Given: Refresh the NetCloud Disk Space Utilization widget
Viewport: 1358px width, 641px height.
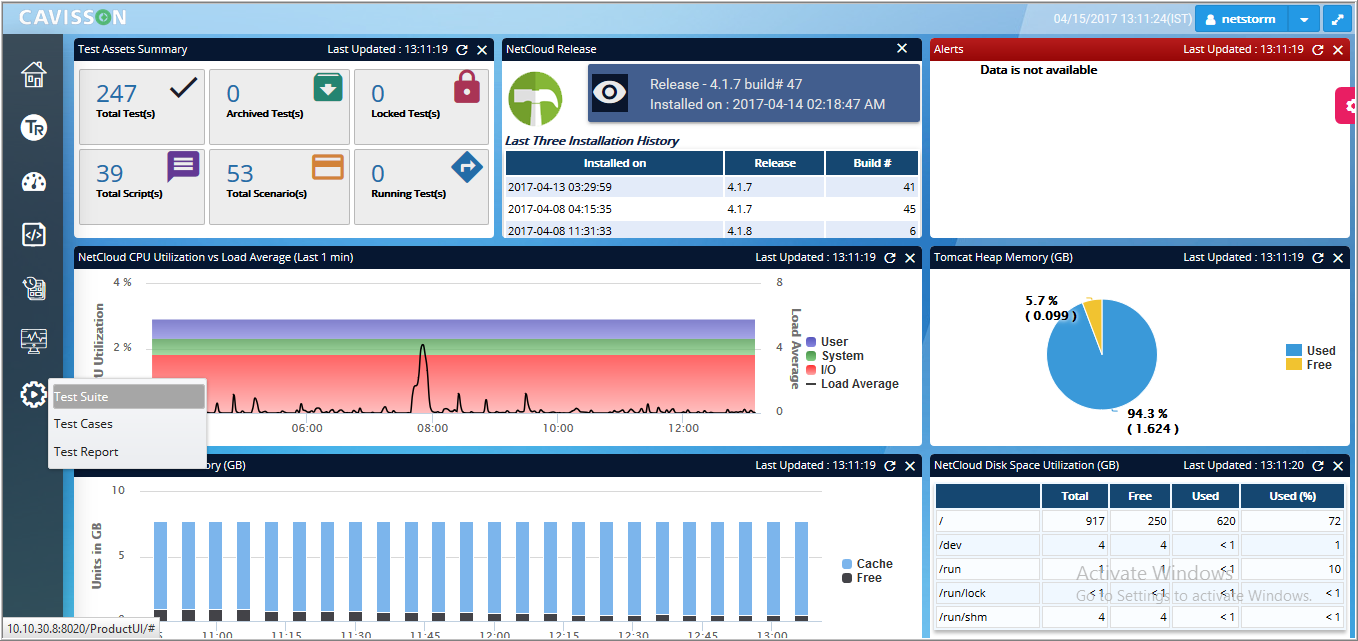Looking at the screenshot, I should coord(1318,465).
